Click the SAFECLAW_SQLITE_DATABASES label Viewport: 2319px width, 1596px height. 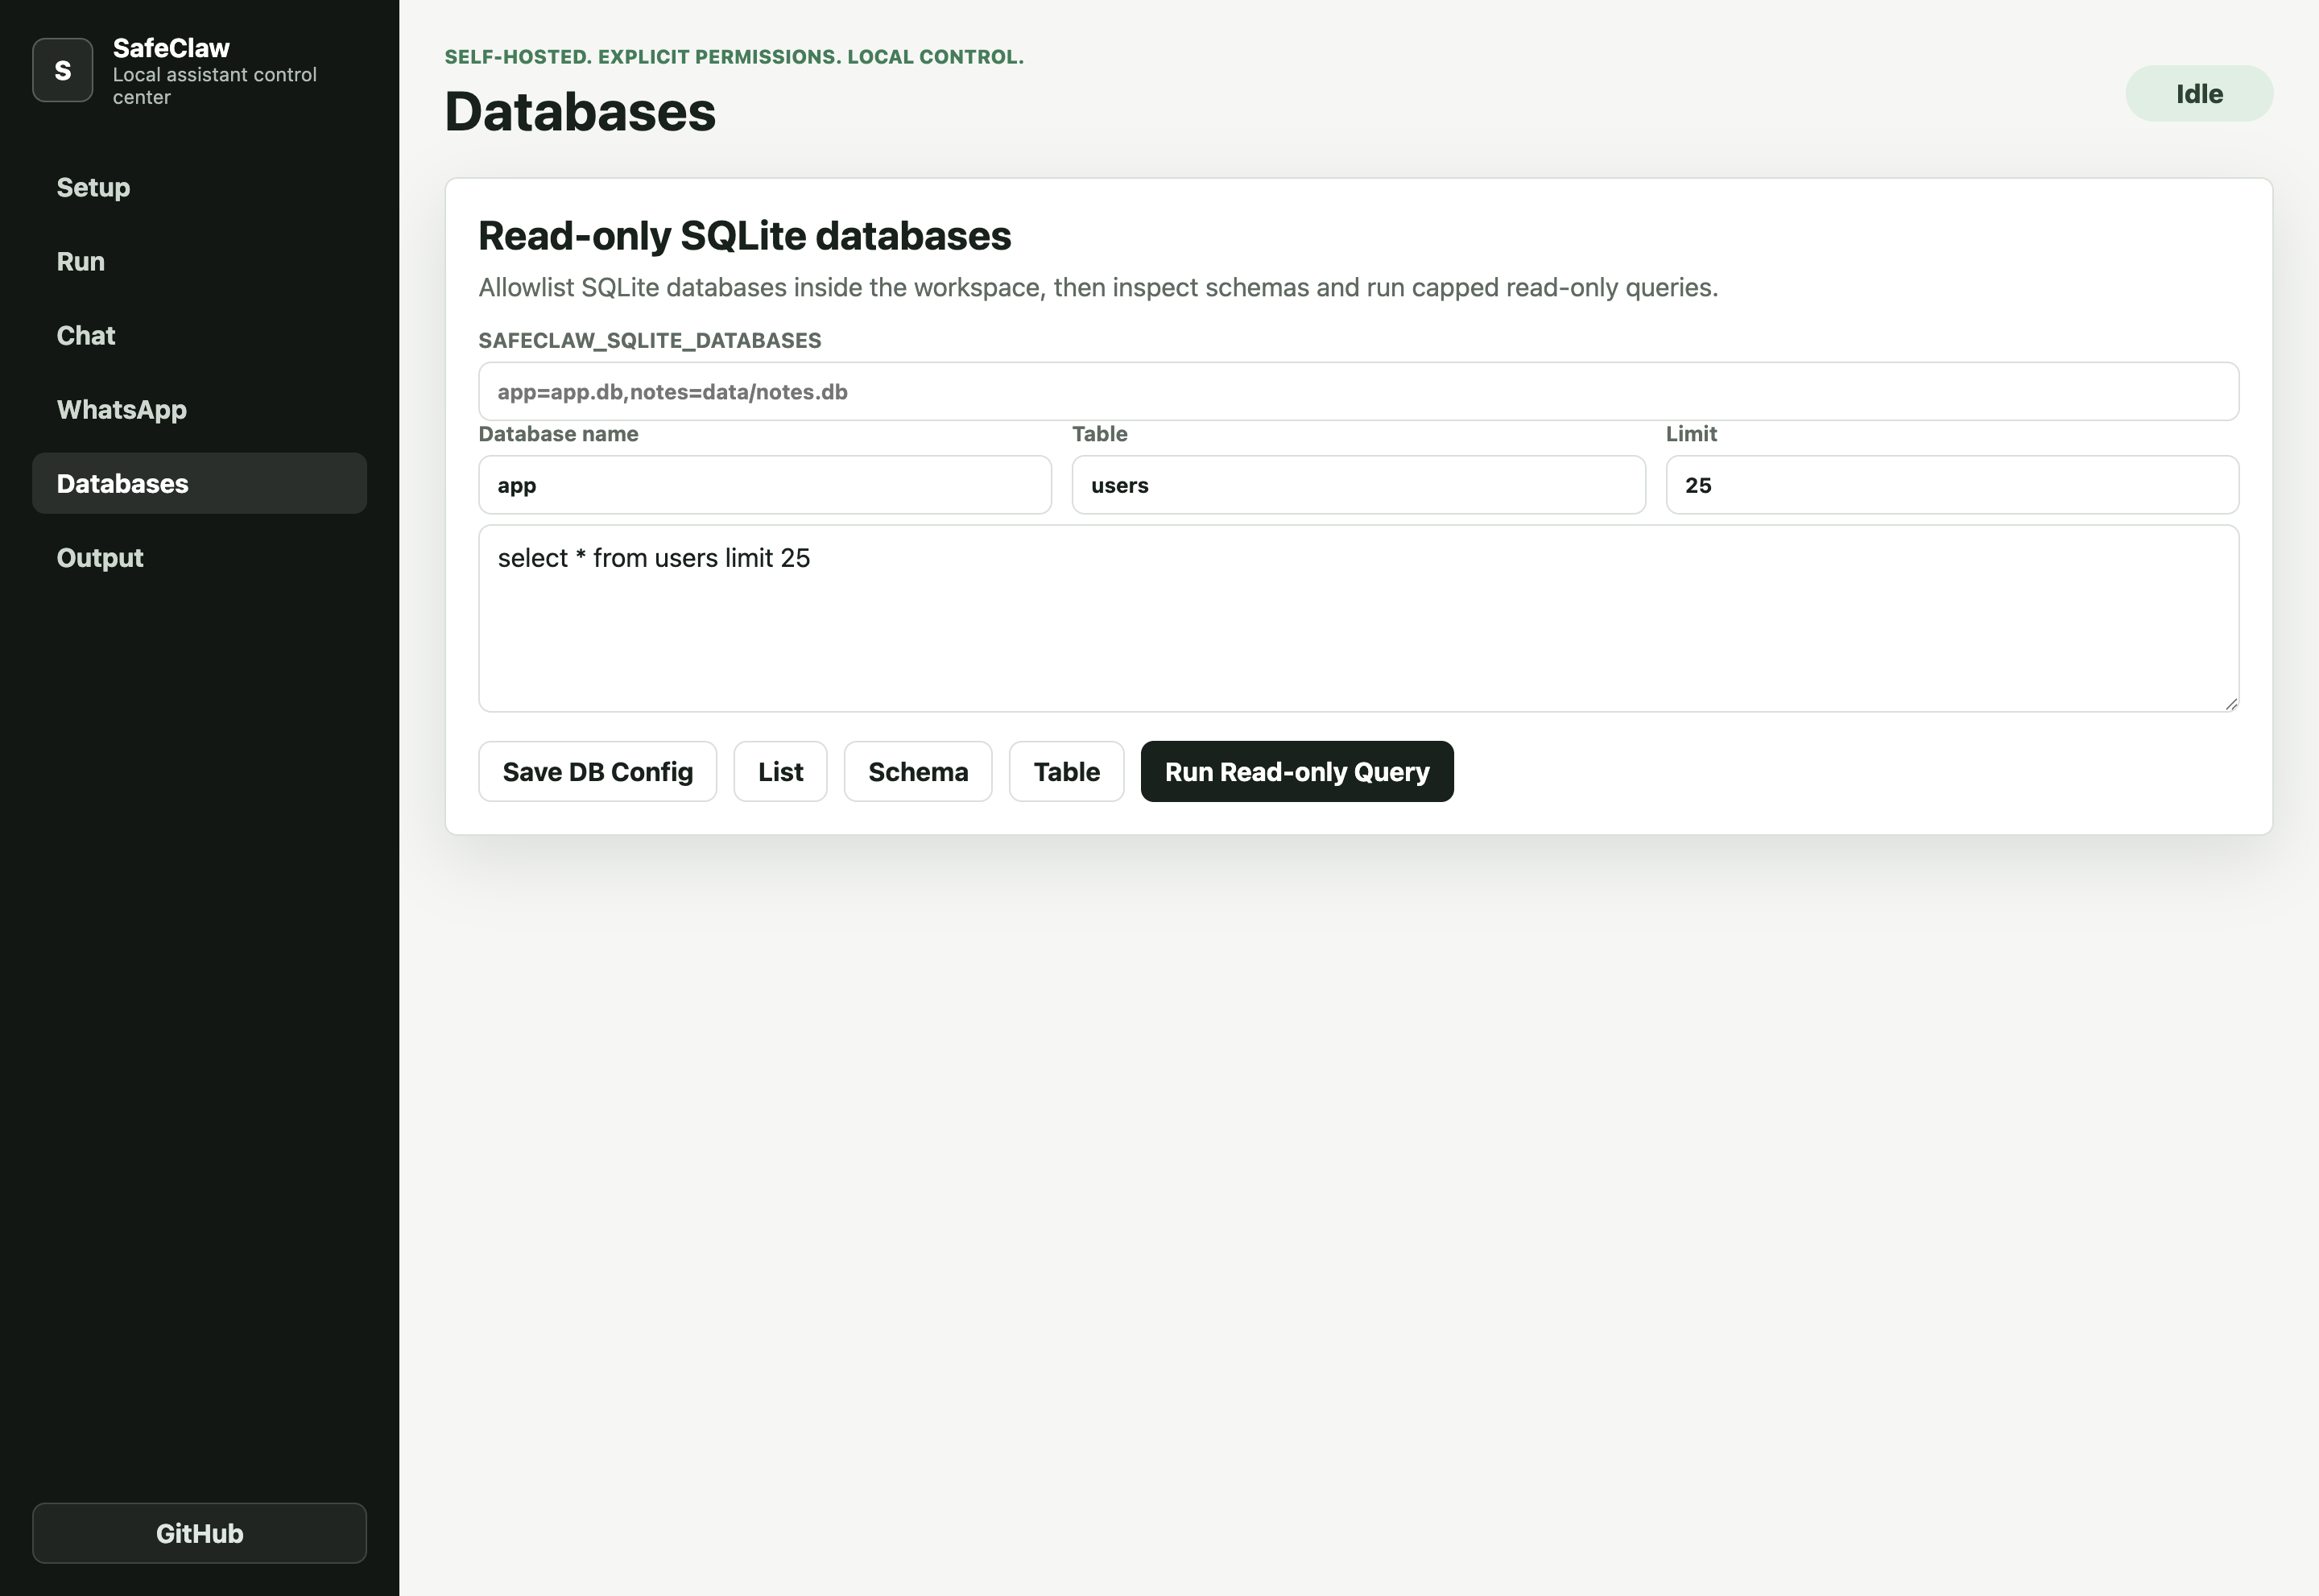click(650, 340)
